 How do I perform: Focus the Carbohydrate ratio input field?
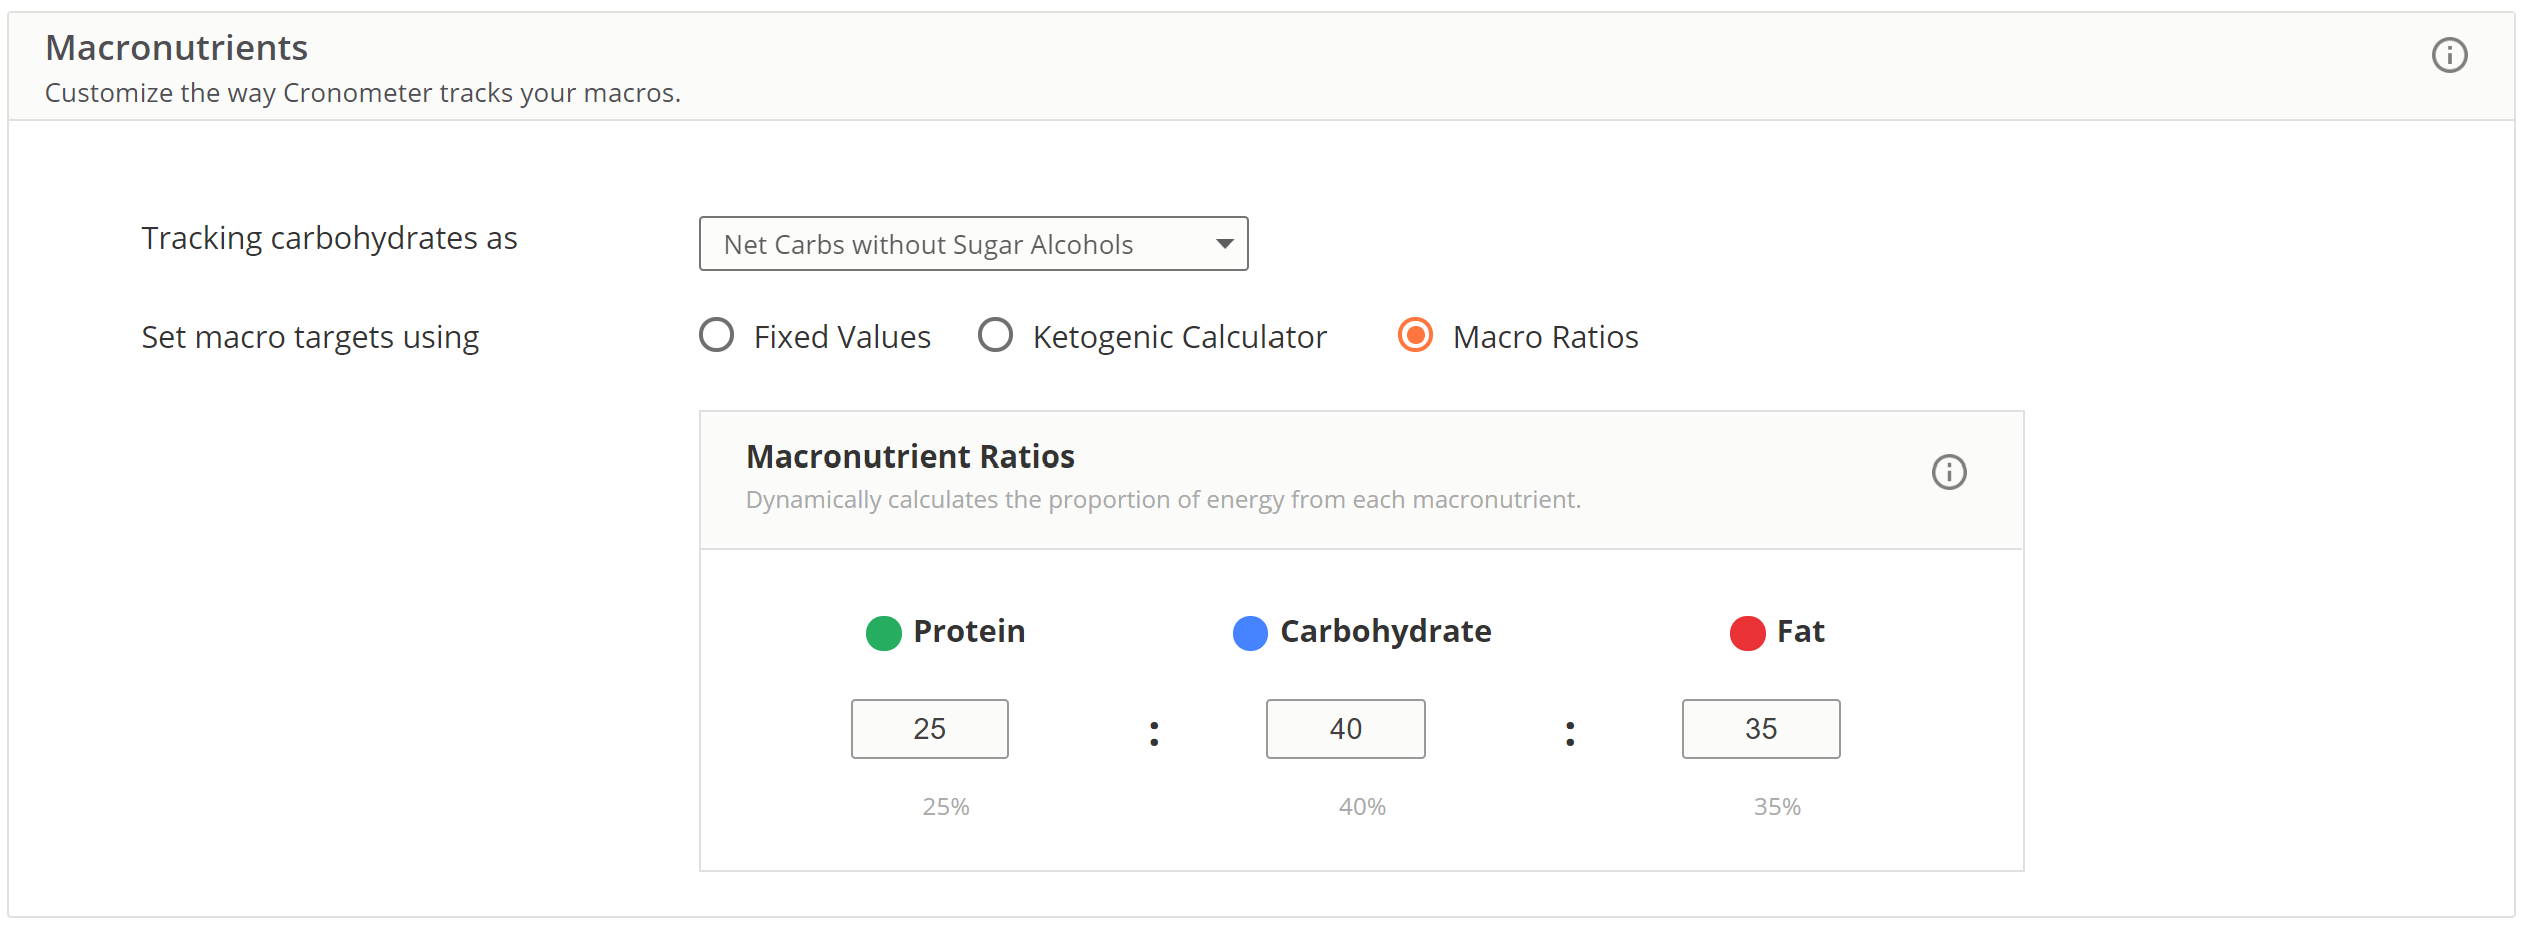click(1345, 729)
